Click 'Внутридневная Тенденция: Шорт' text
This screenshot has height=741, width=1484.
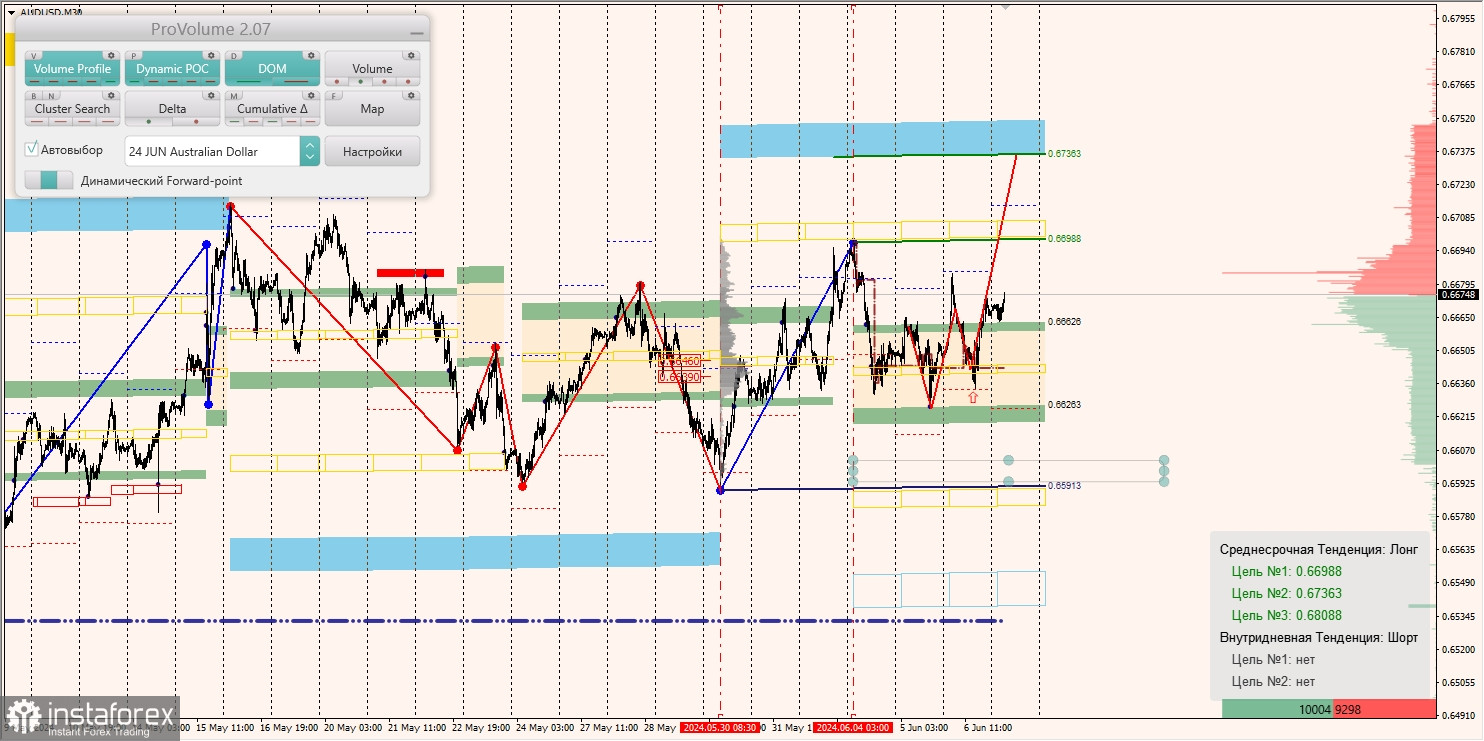[1319, 637]
